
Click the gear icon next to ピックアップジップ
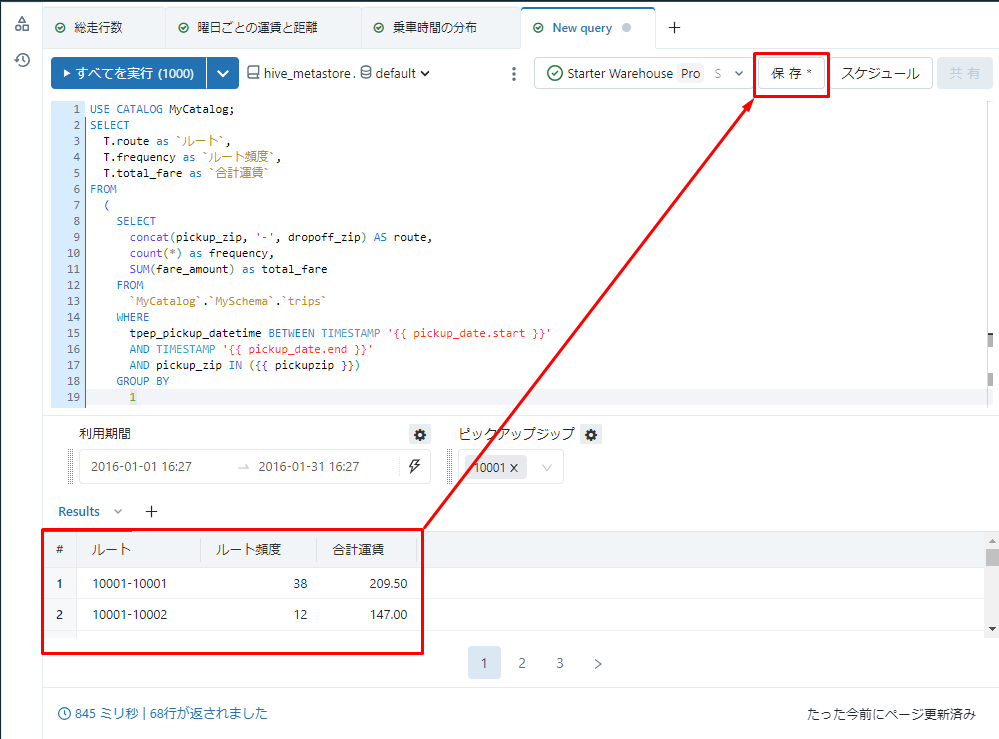tap(592, 435)
